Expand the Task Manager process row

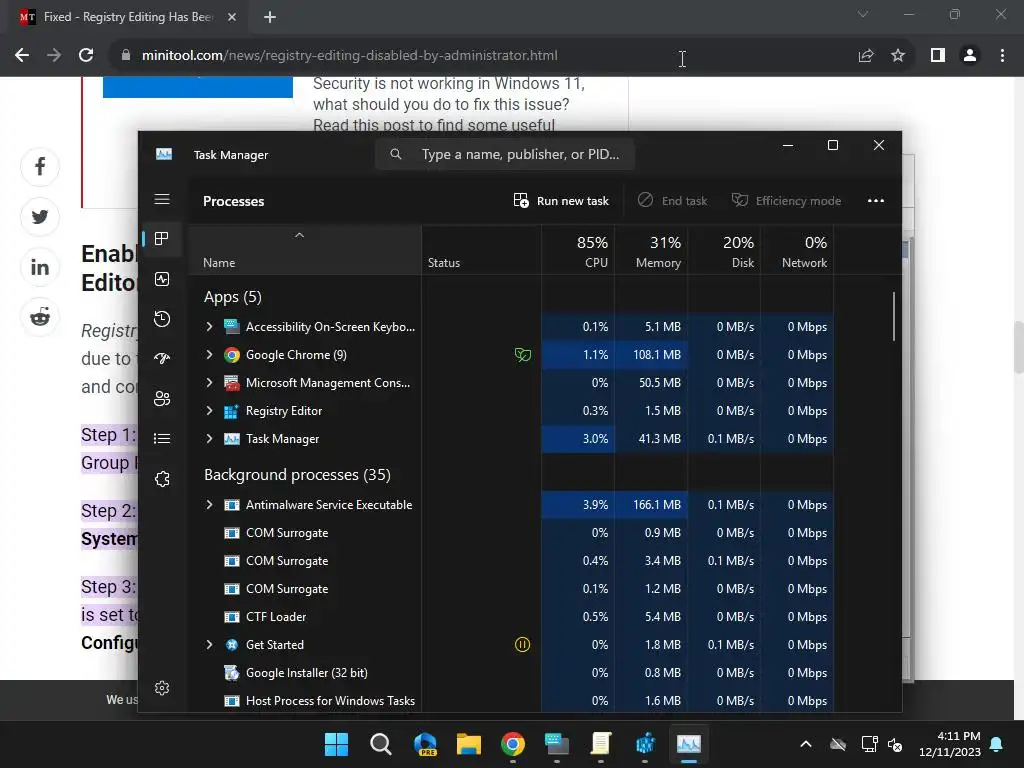[209, 439]
